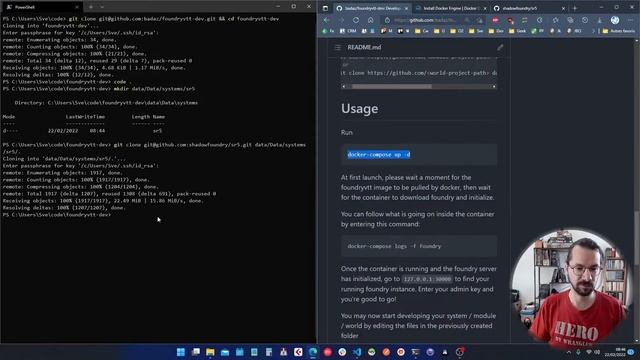Switch to badaz/foundryvtt-dev browser tab
This screenshot has width=640, height=360.
(x=371, y=8)
